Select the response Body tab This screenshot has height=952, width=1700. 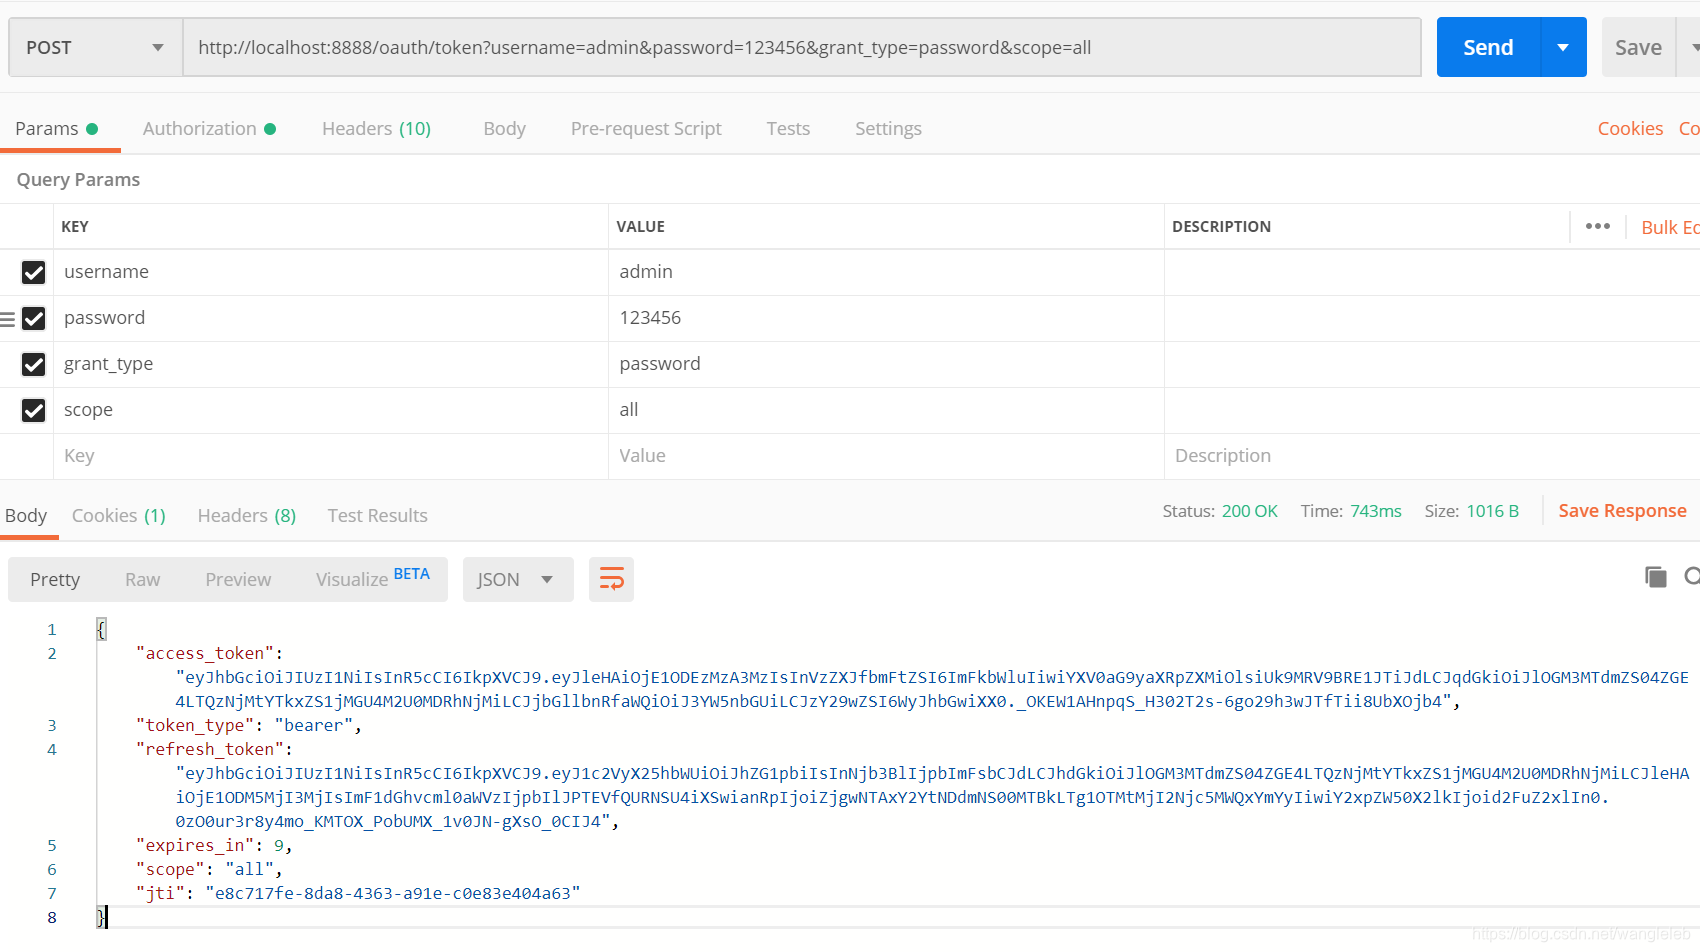point(26,515)
